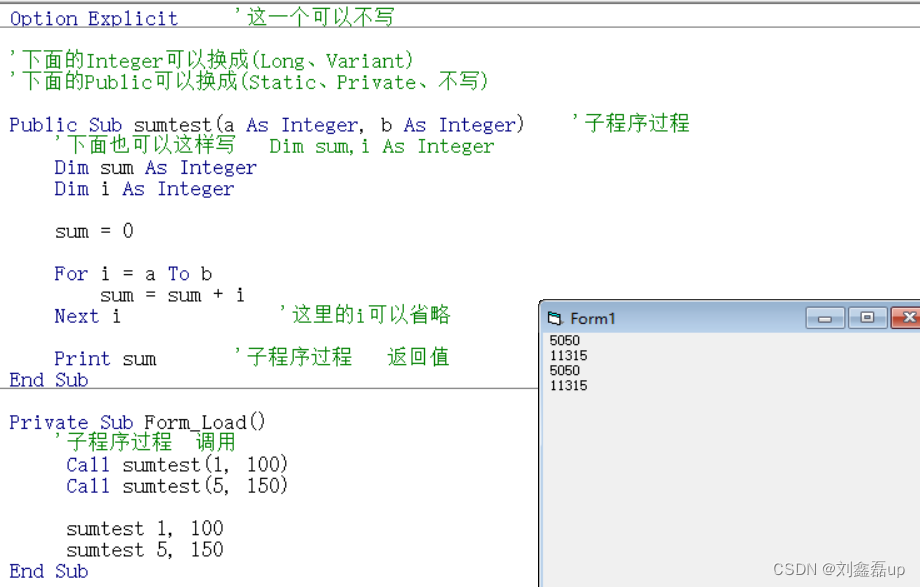Click the comment '这里的i可以省略'

[x=365, y=315]
